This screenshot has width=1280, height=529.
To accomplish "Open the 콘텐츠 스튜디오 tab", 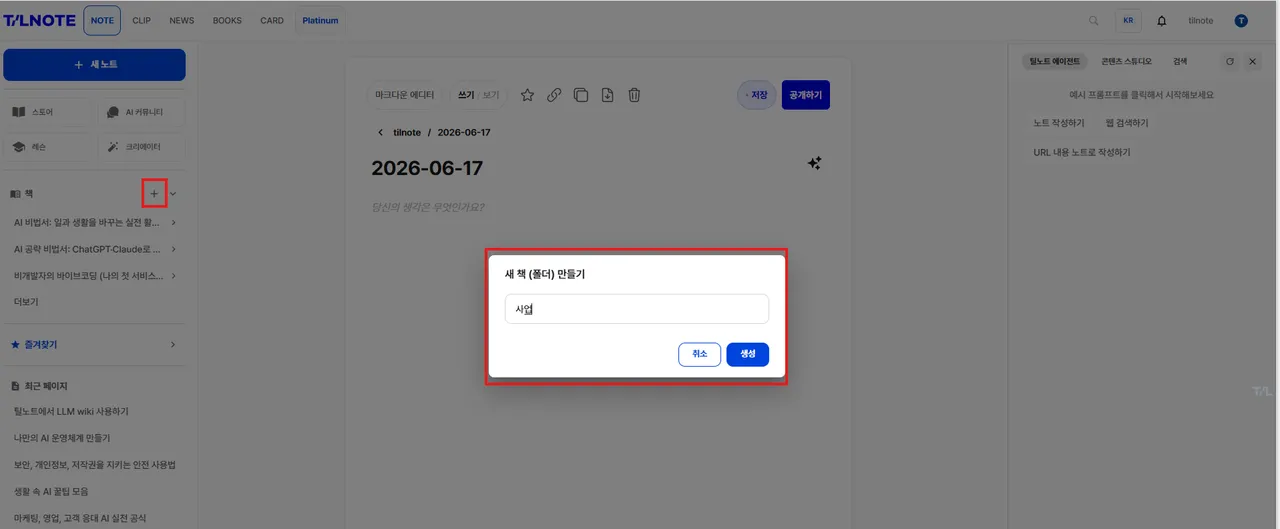I will click(1126, 61).
